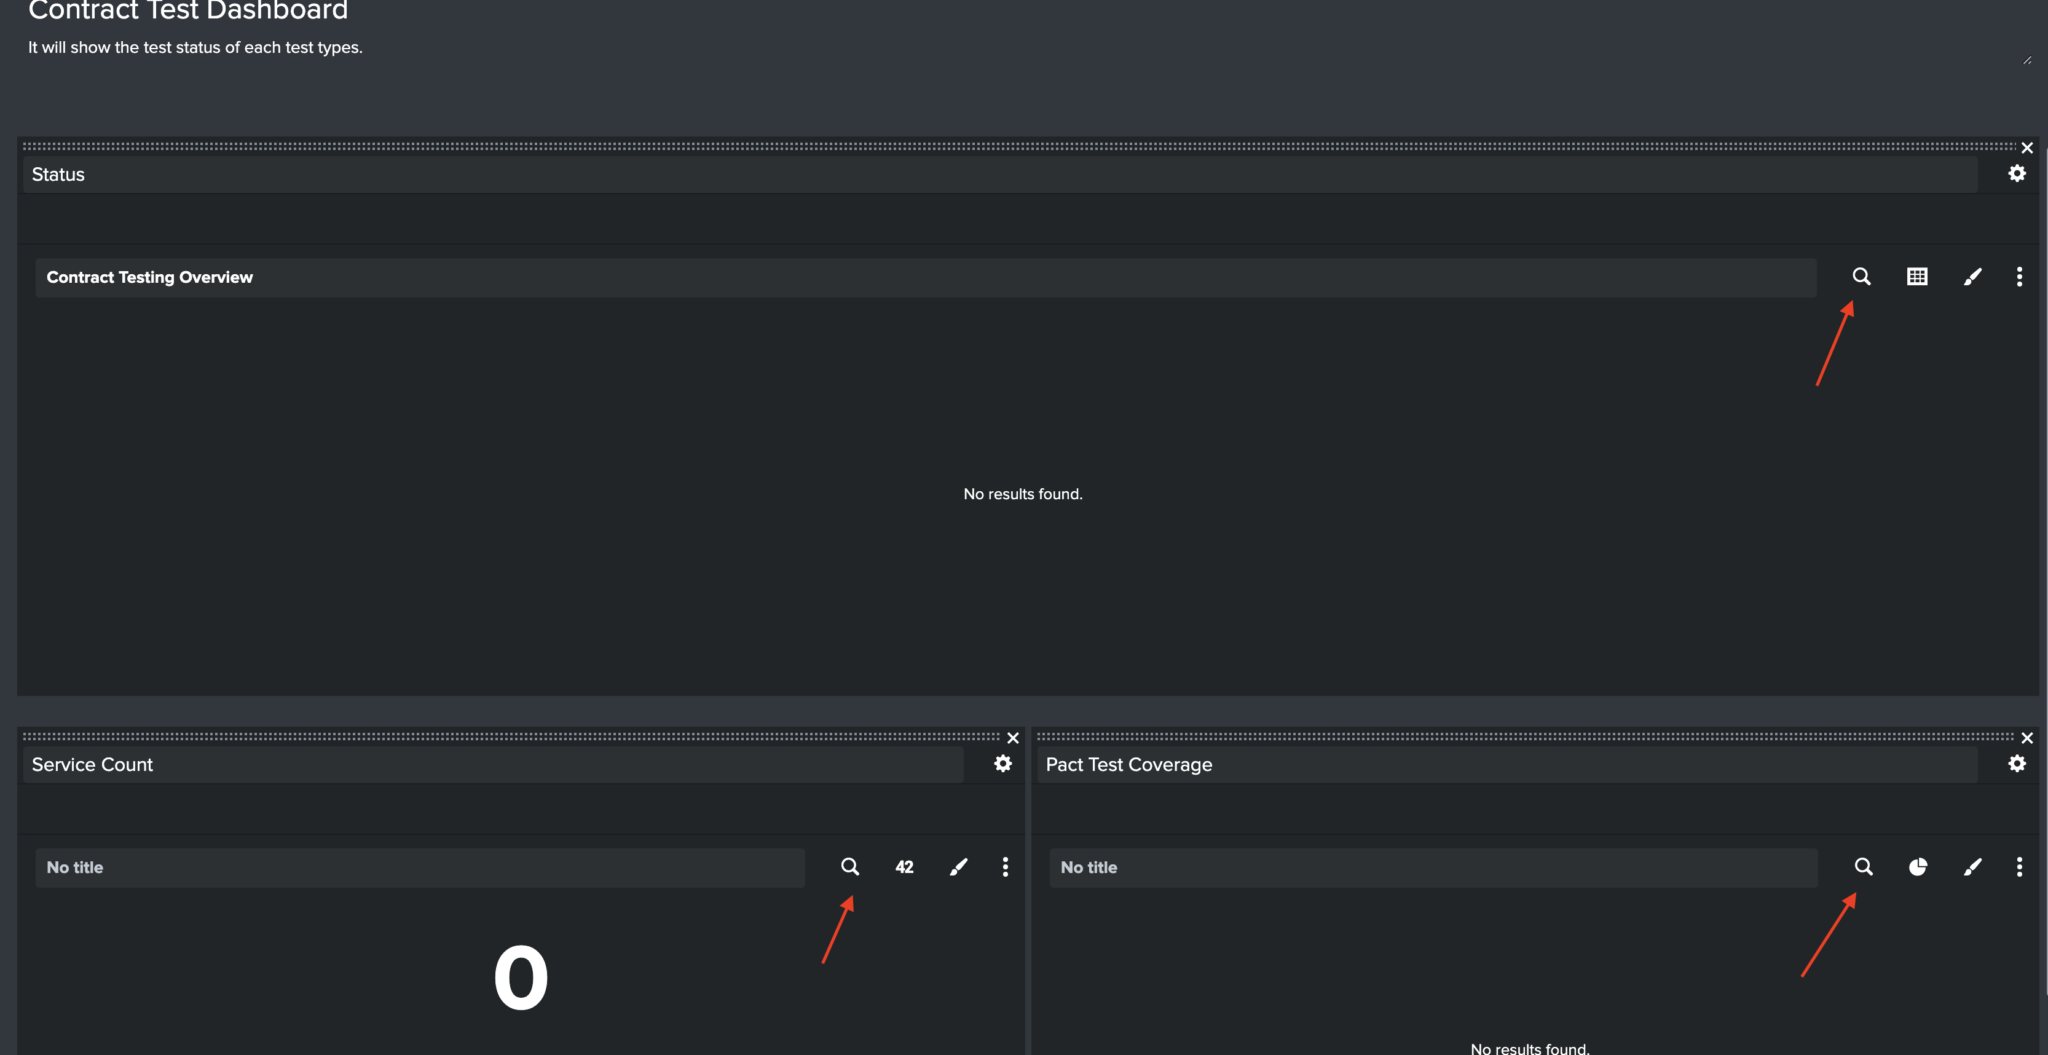
Task: Open the paintbrush styling for the Service Count panel
Action: (958, 867)
